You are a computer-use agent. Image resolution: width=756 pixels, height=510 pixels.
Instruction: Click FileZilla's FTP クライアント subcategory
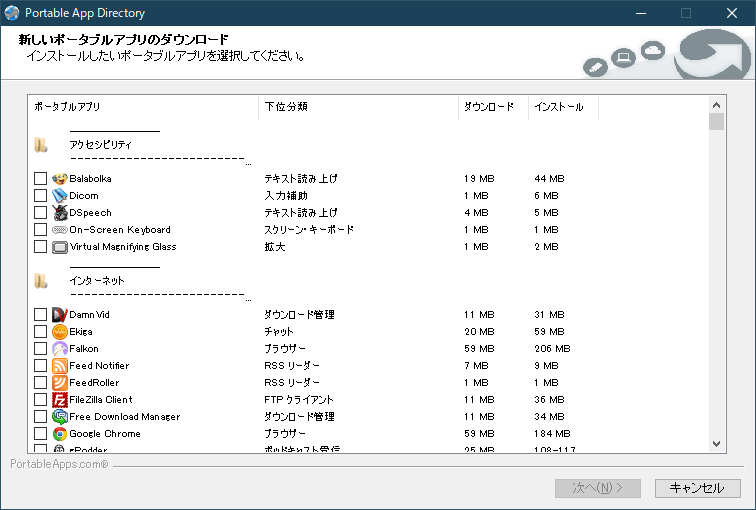pos(299,400)
